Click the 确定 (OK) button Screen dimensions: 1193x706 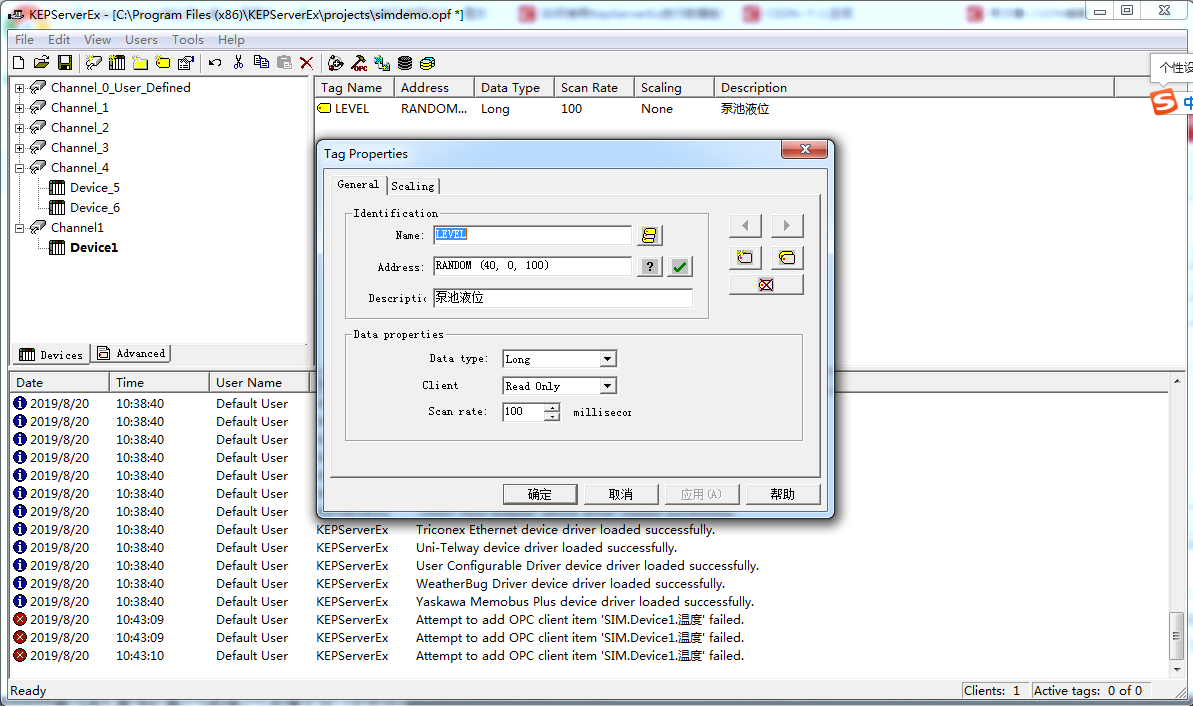coord(540,495)
